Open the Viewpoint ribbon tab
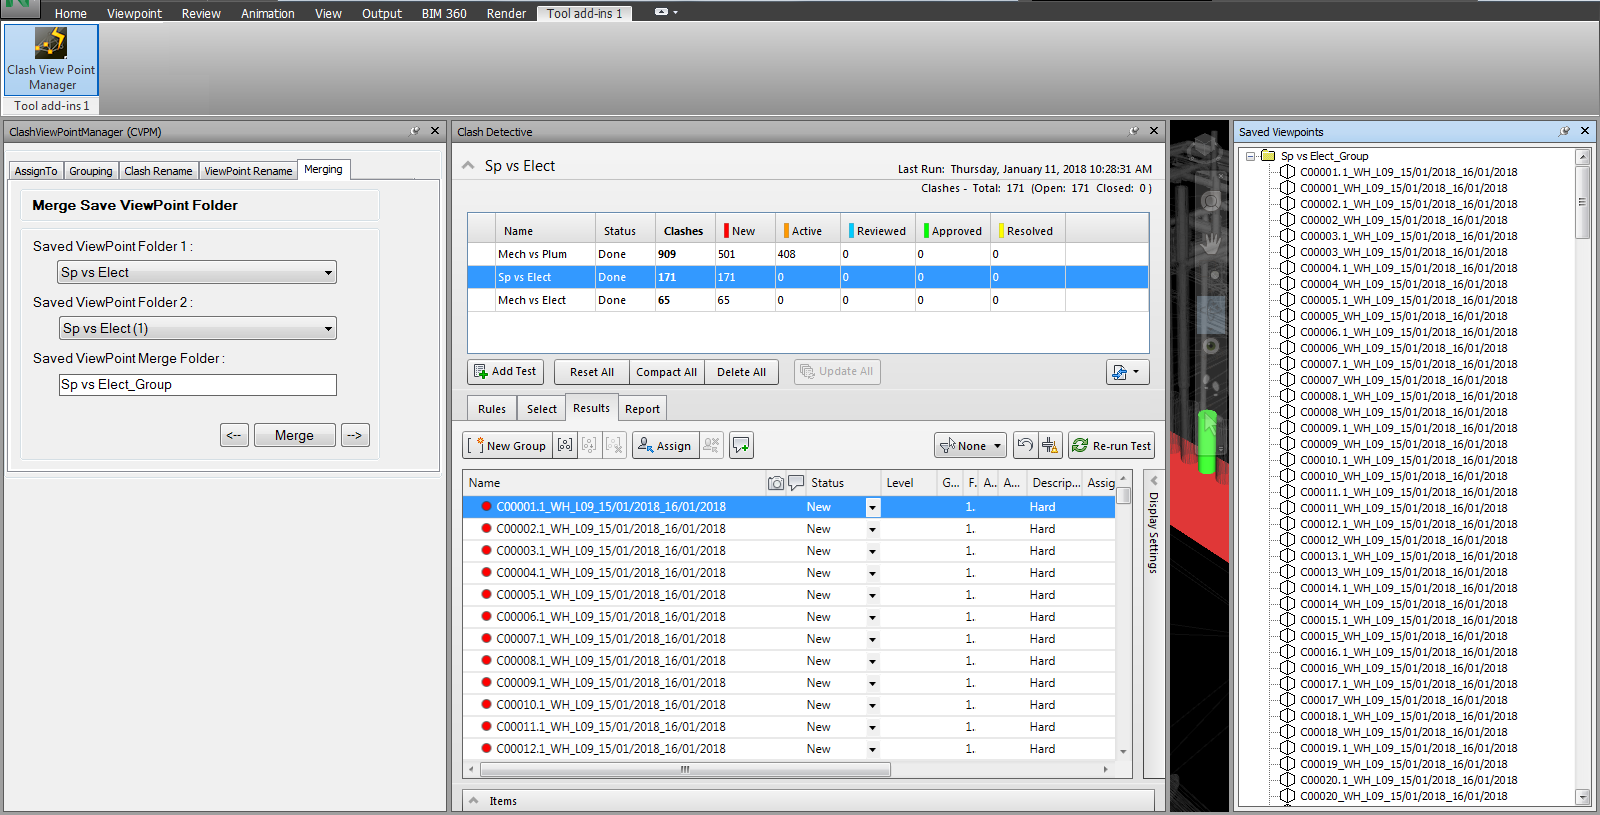 point(134,13)
